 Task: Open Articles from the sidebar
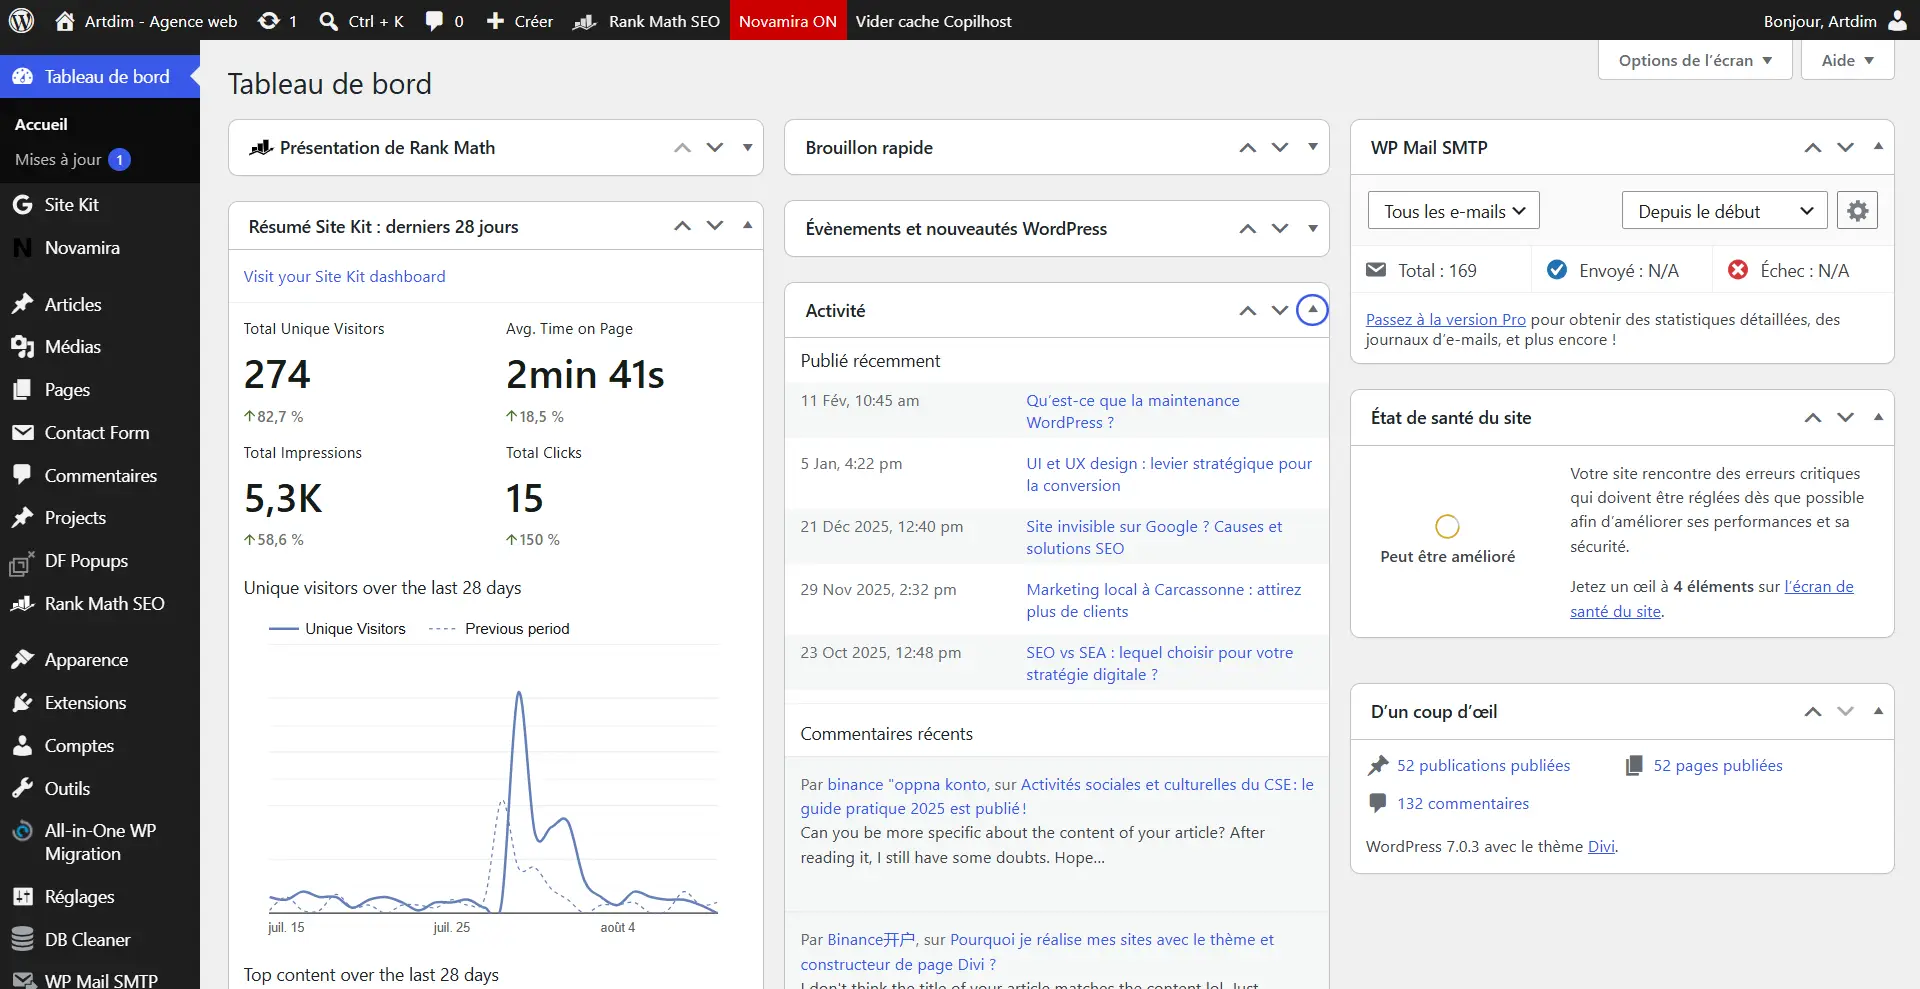[100, 305]
